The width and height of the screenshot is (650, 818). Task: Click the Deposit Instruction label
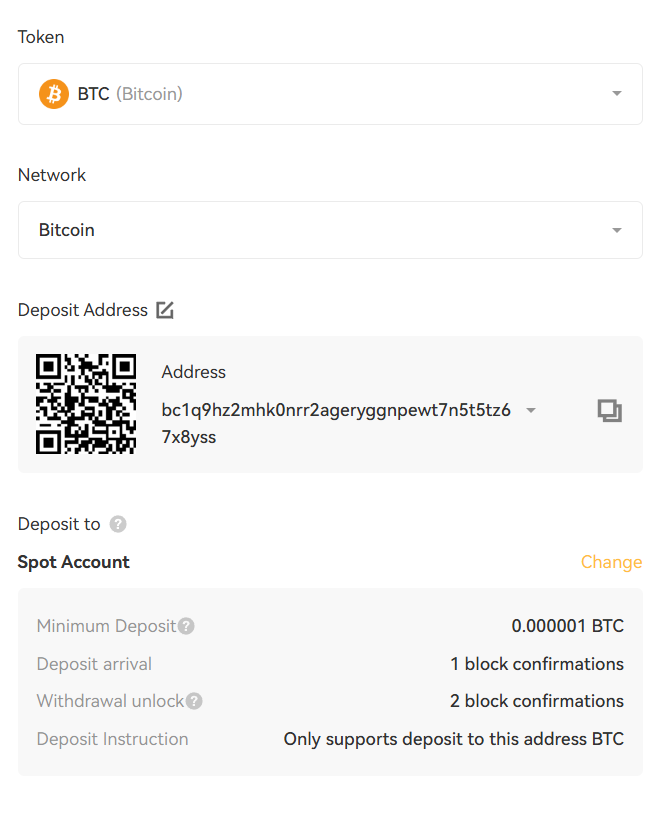coord(112,739)
